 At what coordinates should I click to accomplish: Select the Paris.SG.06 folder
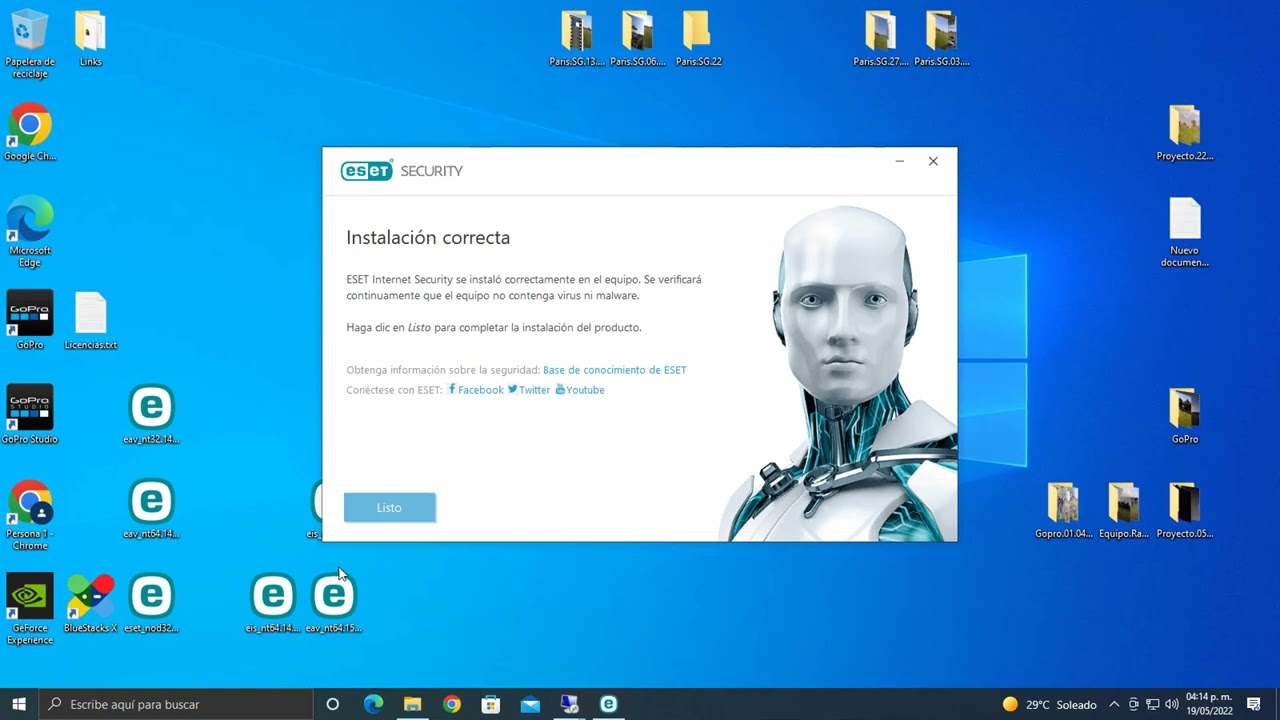(x=638, y=40)
